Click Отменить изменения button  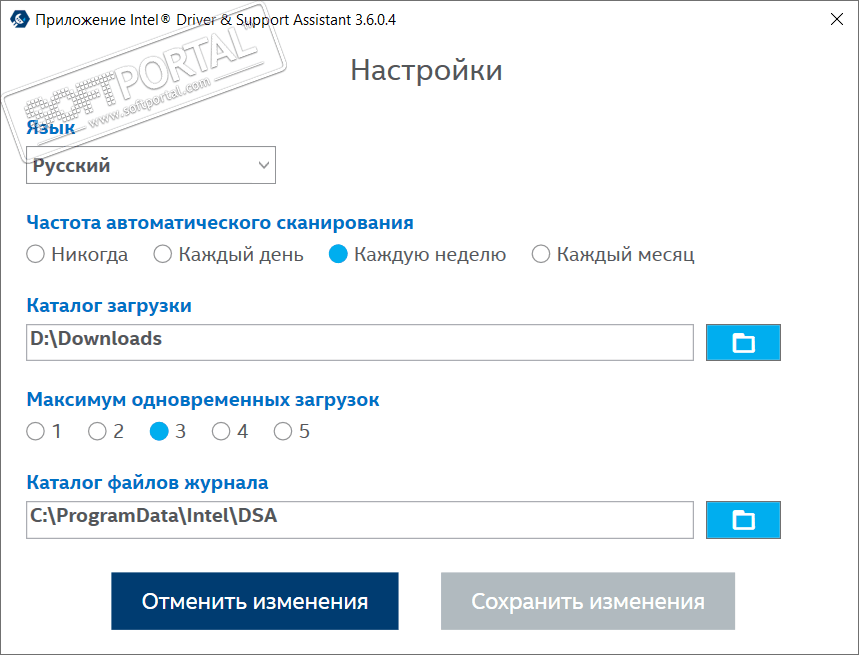point(255,601)
